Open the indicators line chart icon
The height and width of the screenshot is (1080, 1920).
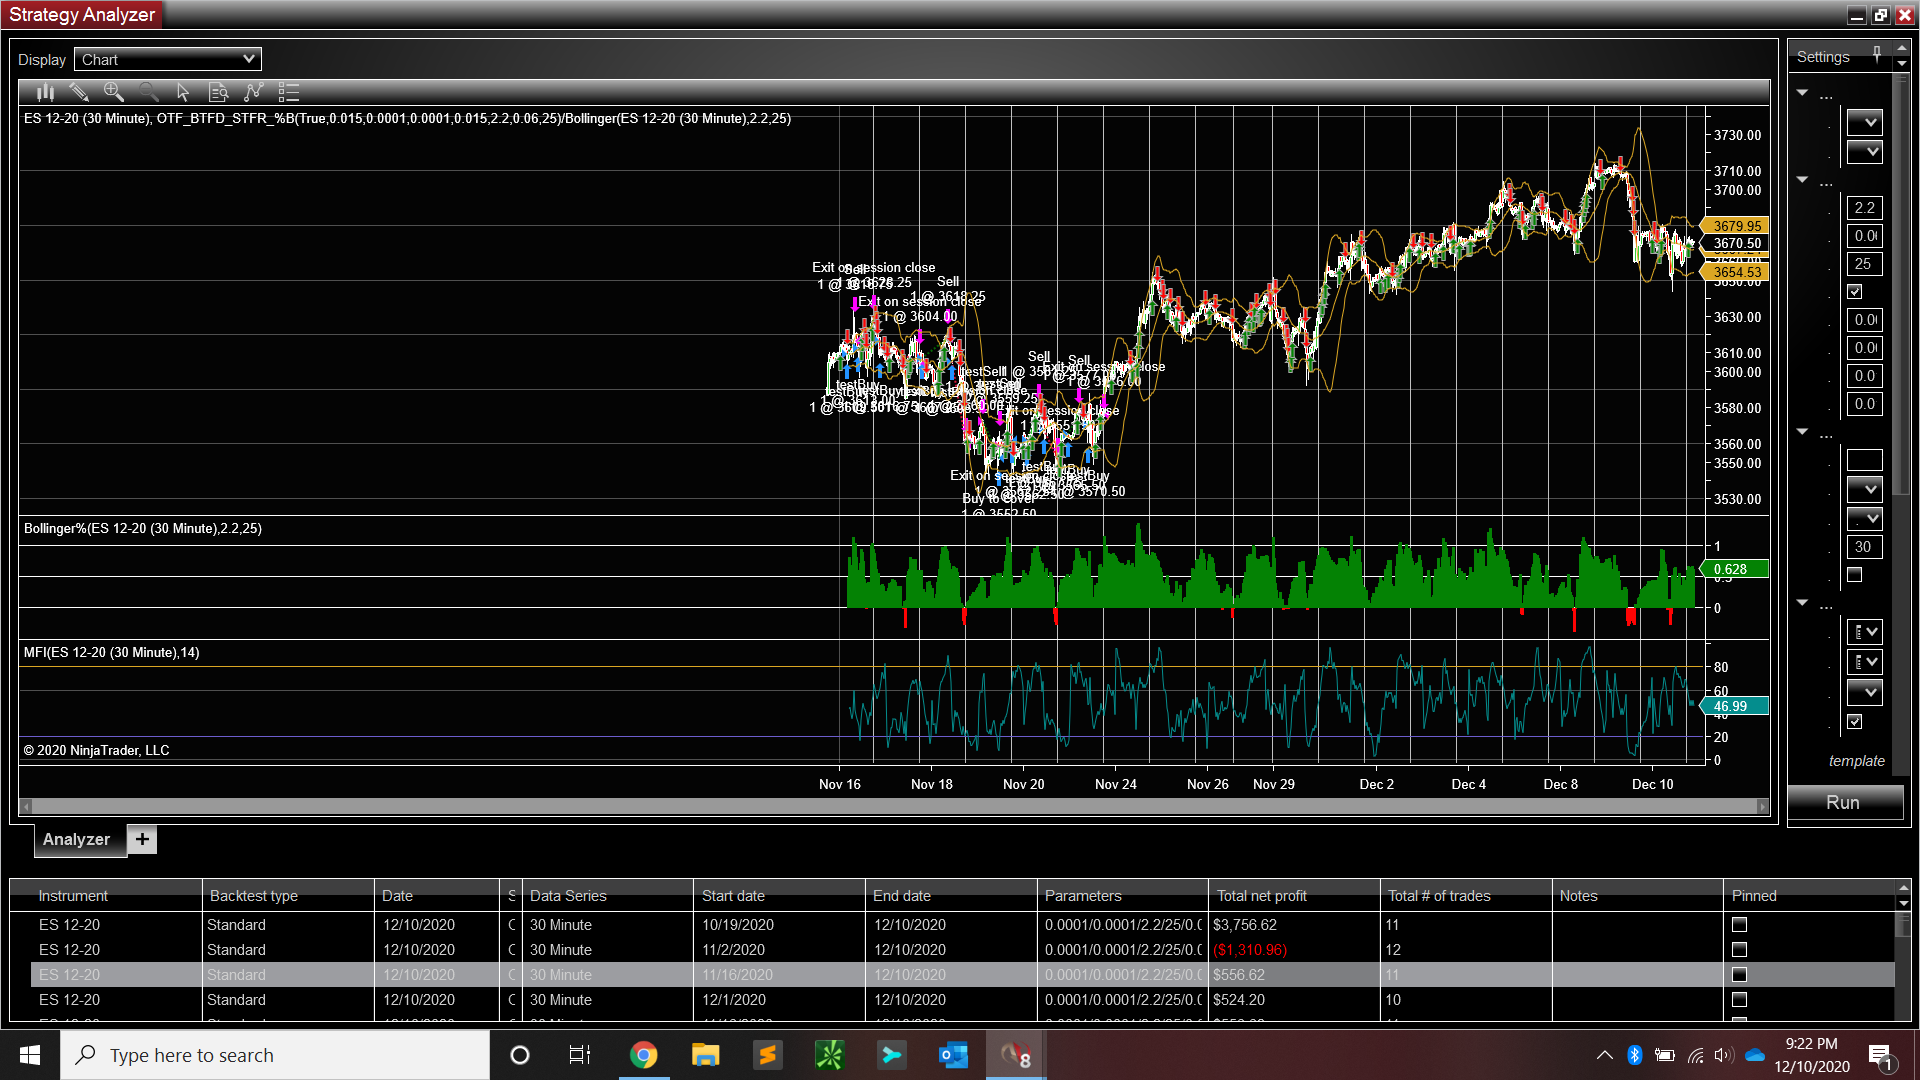pyautogui.click(x=253, y=92)
